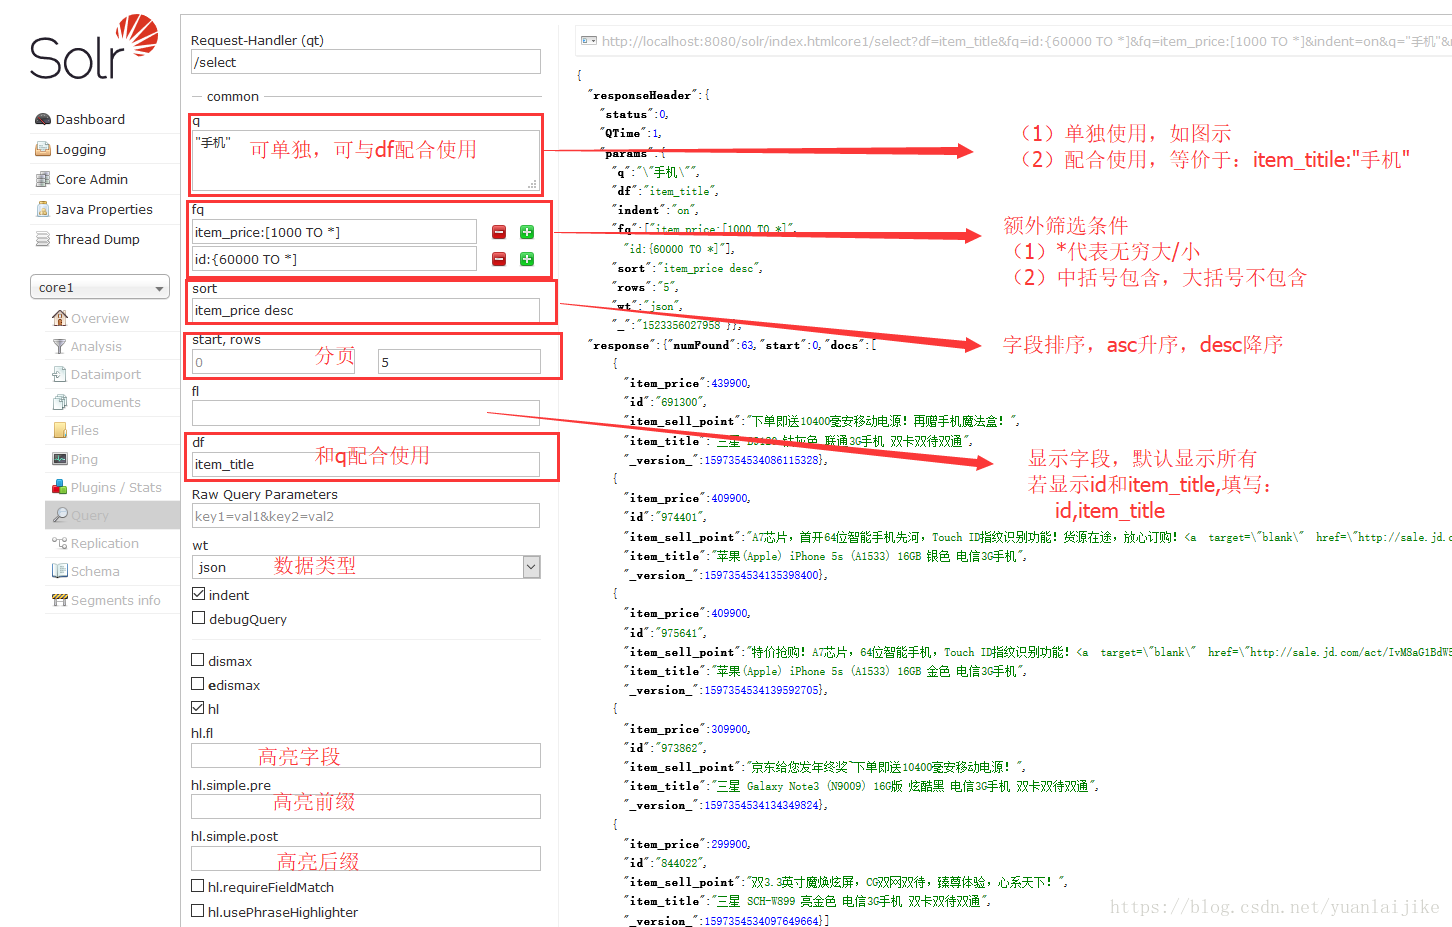Add a filter query with the second green plus

click(x=527, y=259)
